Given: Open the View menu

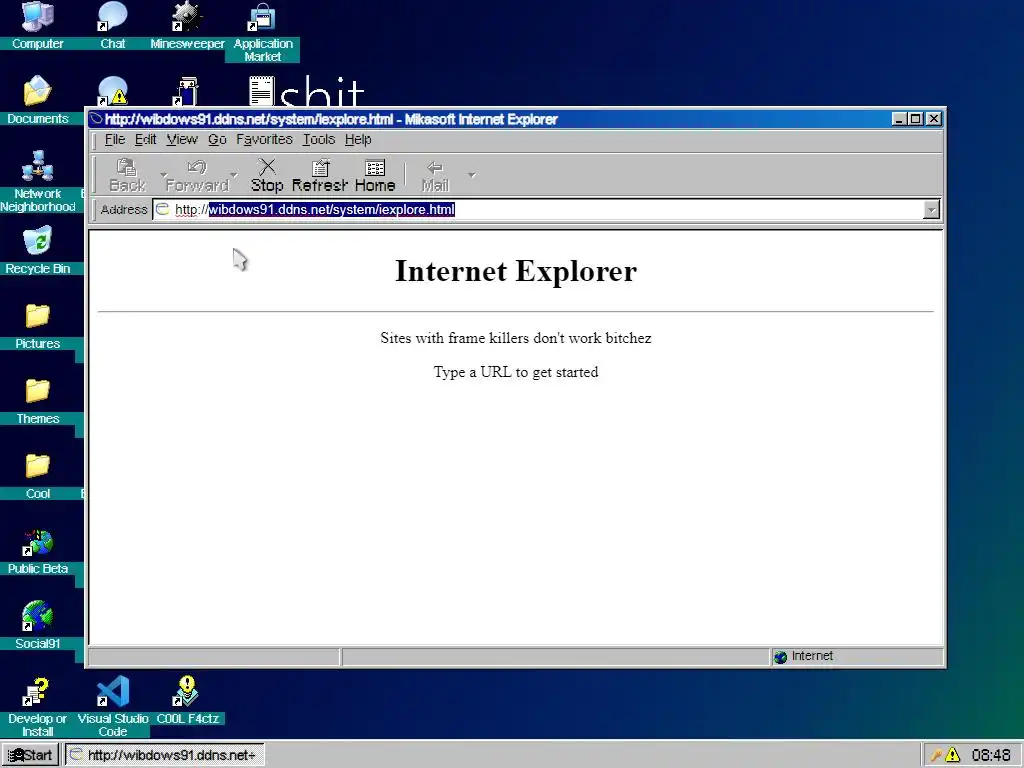Looking at the screenshot, I should pos(182,140).
